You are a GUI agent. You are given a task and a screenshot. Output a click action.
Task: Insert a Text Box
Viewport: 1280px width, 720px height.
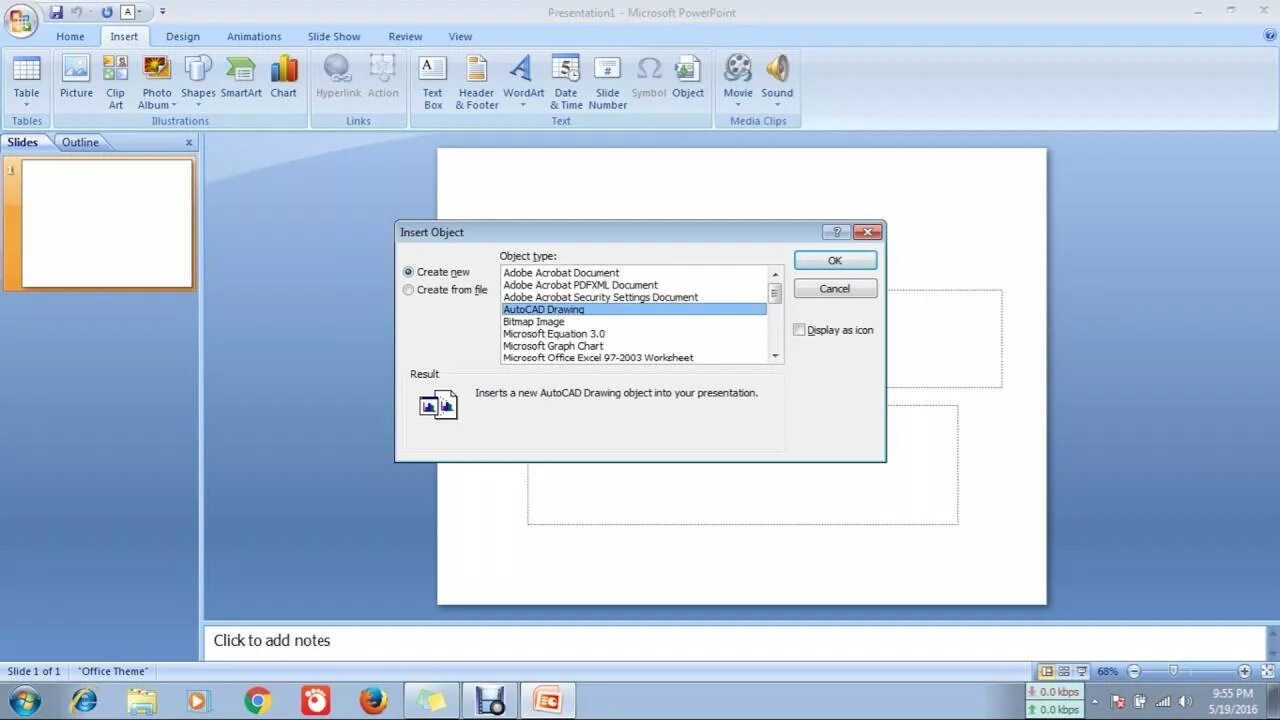[433, 82]
